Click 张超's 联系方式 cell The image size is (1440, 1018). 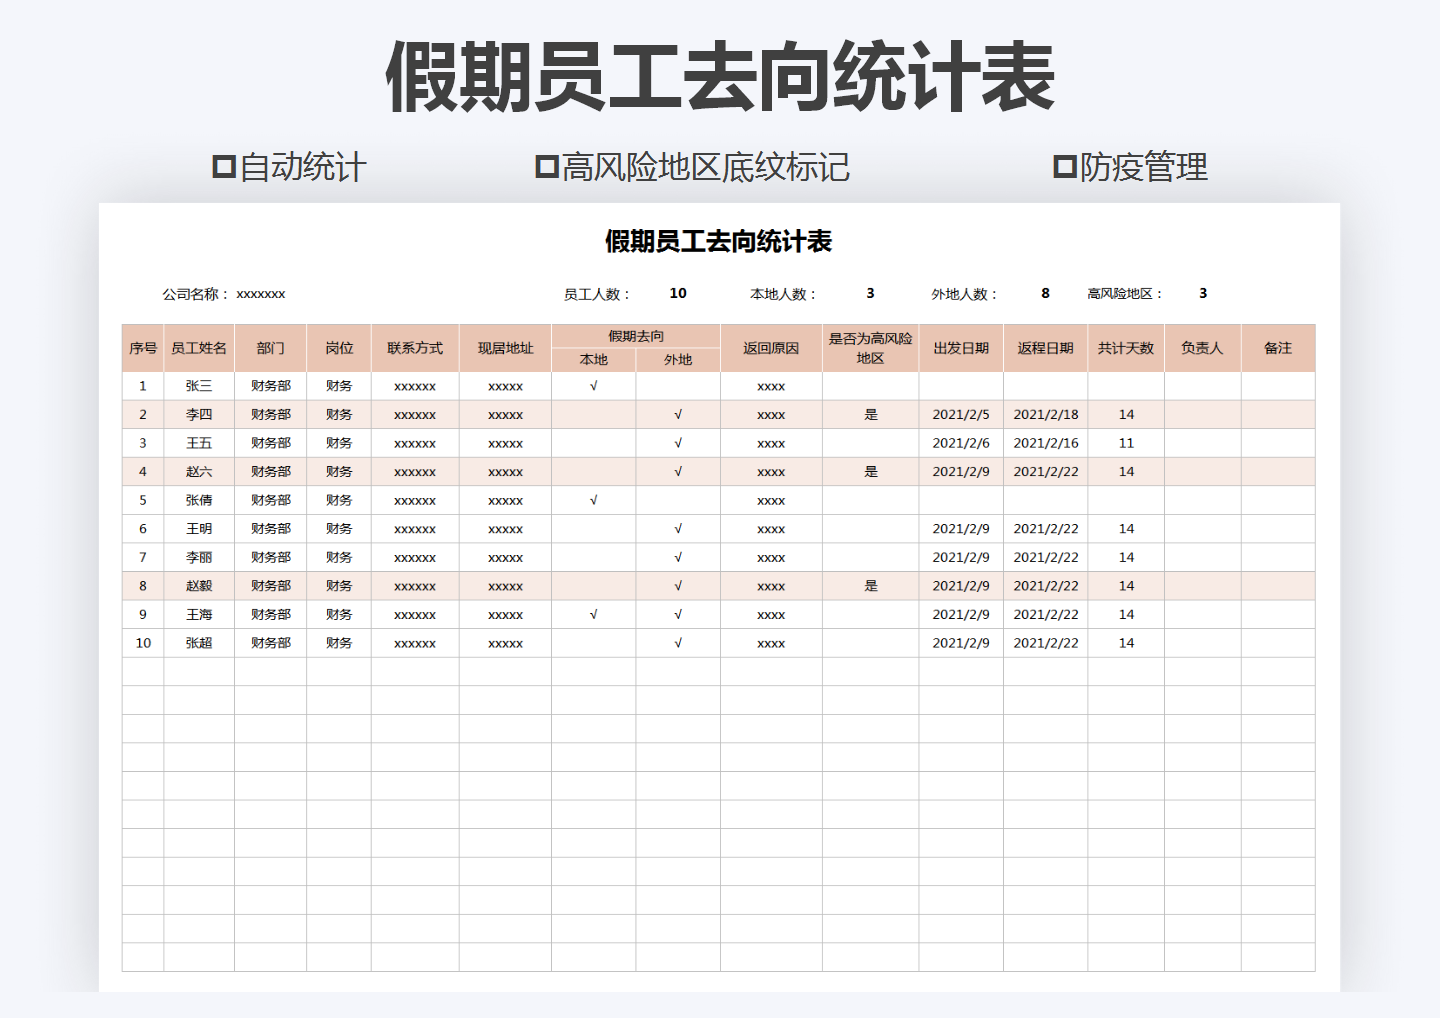coord(414,643)
